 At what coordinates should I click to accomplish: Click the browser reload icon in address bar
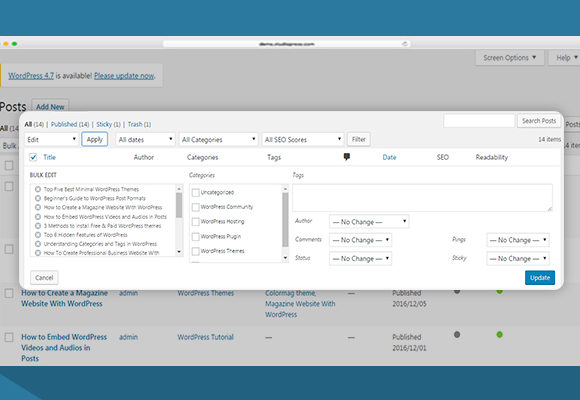405,44
